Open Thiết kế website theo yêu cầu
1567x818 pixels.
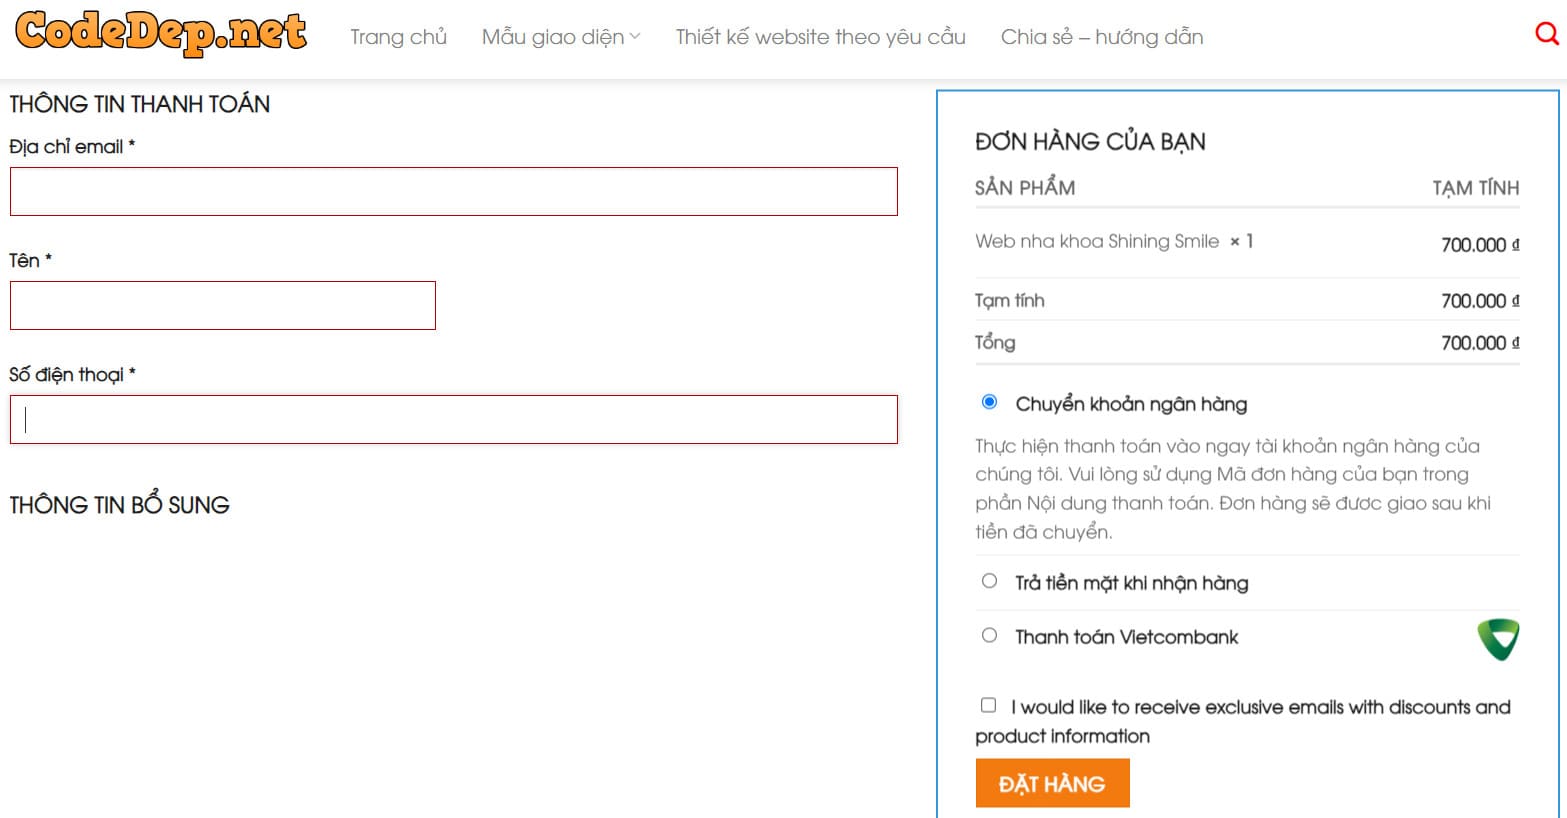click(x=820, y=37)
